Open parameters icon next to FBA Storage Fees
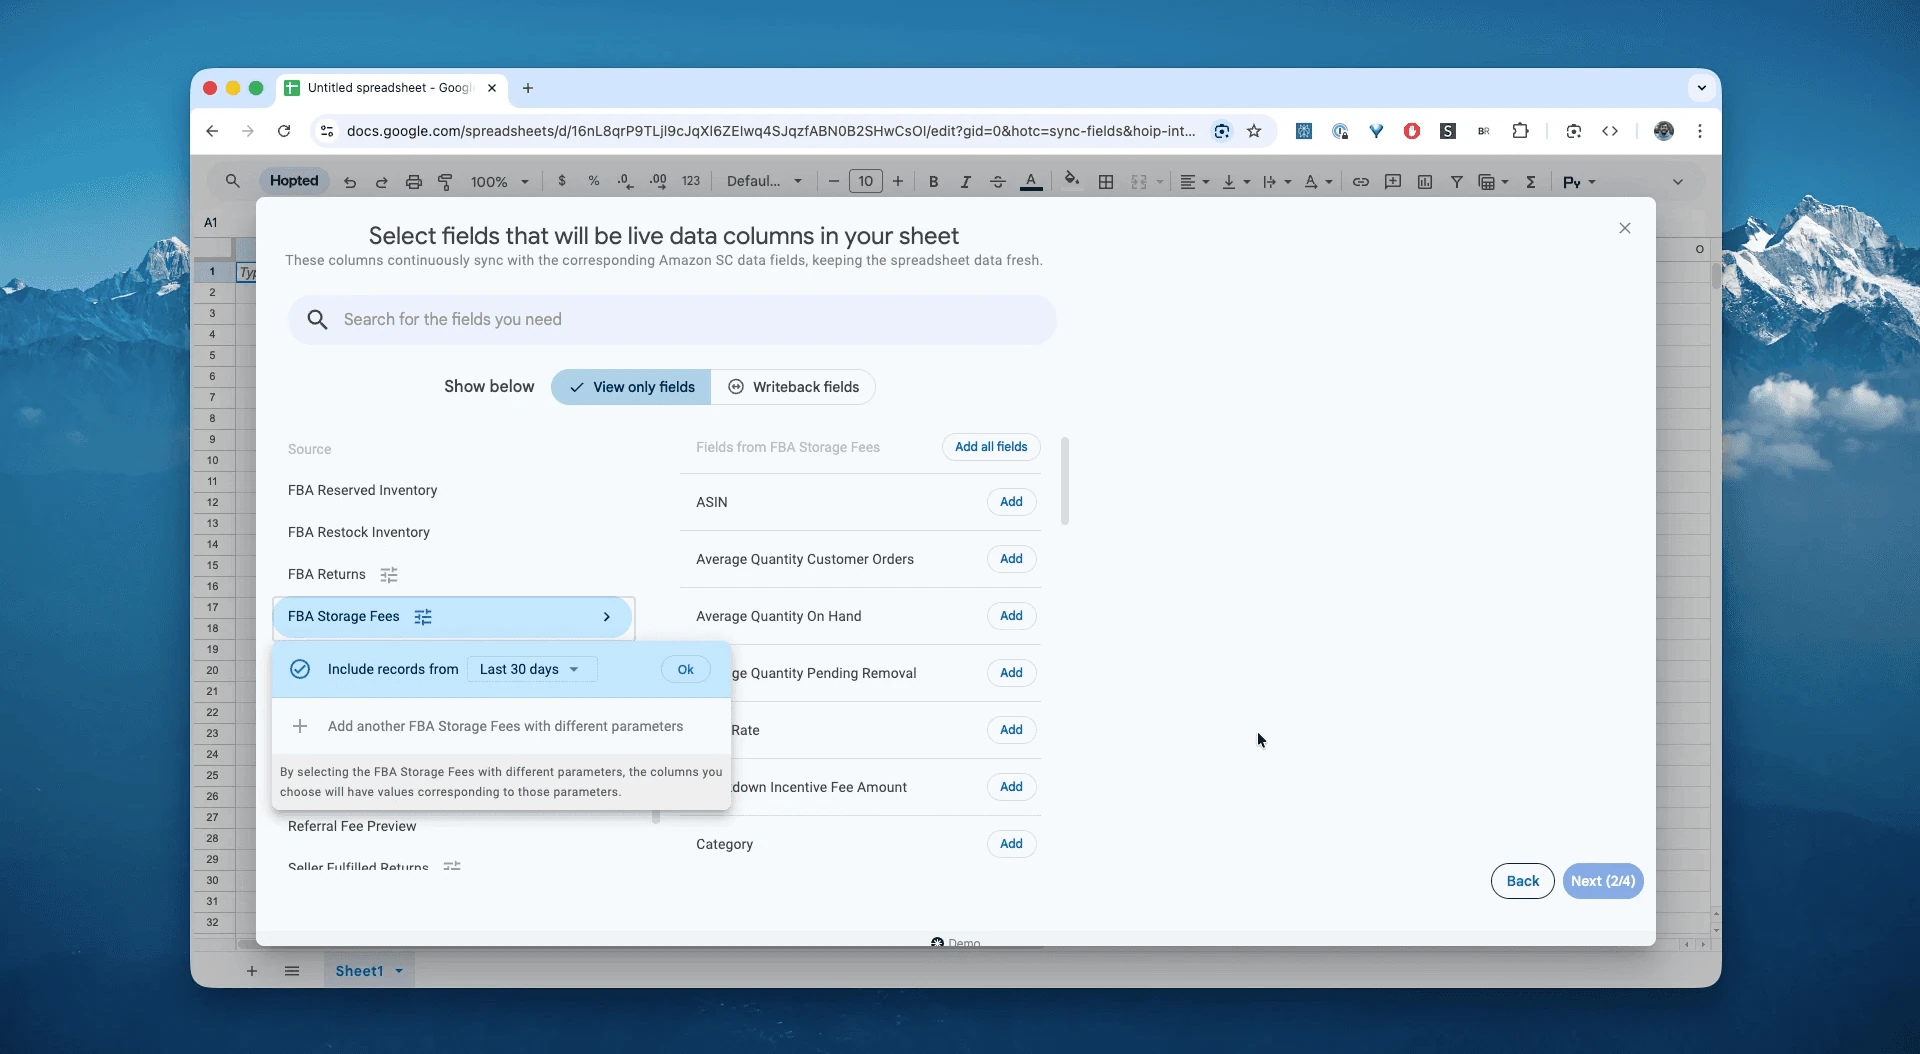Image resolution: width=1920 pixels, height=1054 pixels. point(423,617)
